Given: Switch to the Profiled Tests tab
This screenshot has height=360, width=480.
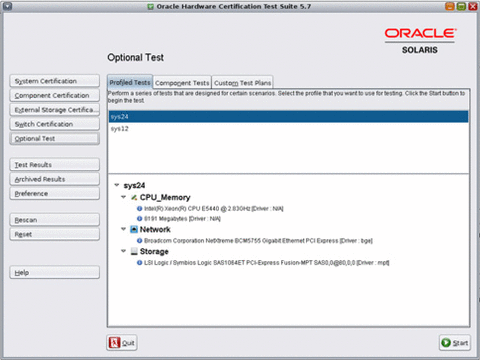Looking at the screenshot, I should 130,82.
